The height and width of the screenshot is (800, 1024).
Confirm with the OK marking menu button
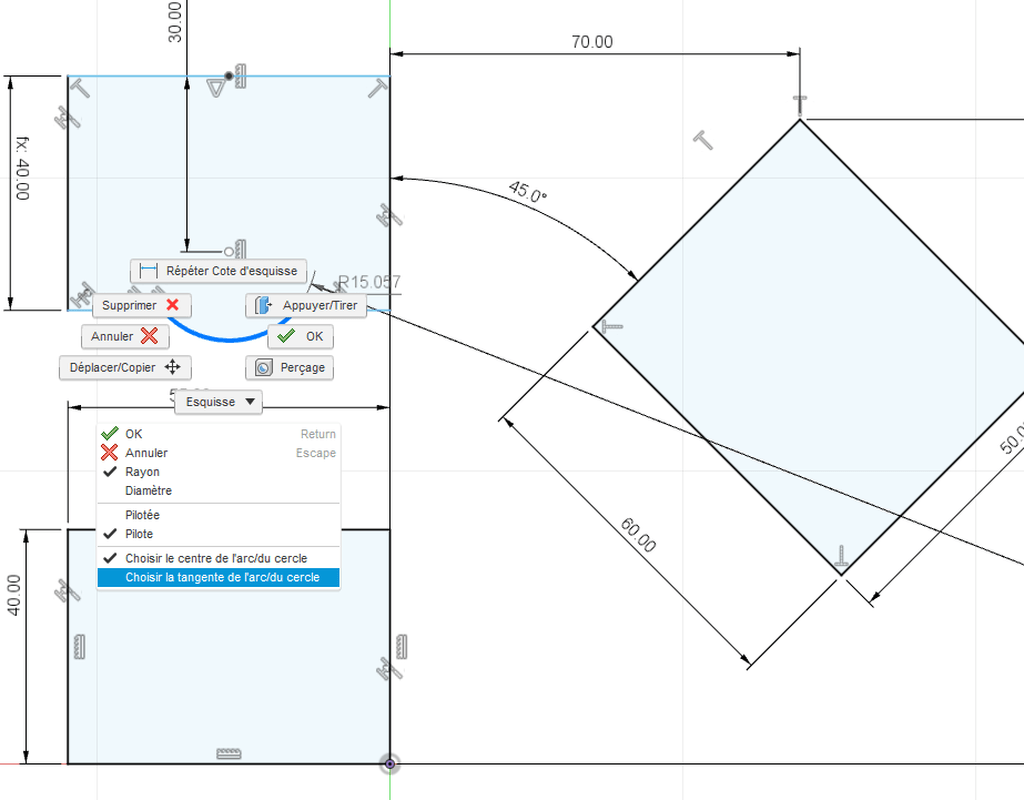[300, 336]
